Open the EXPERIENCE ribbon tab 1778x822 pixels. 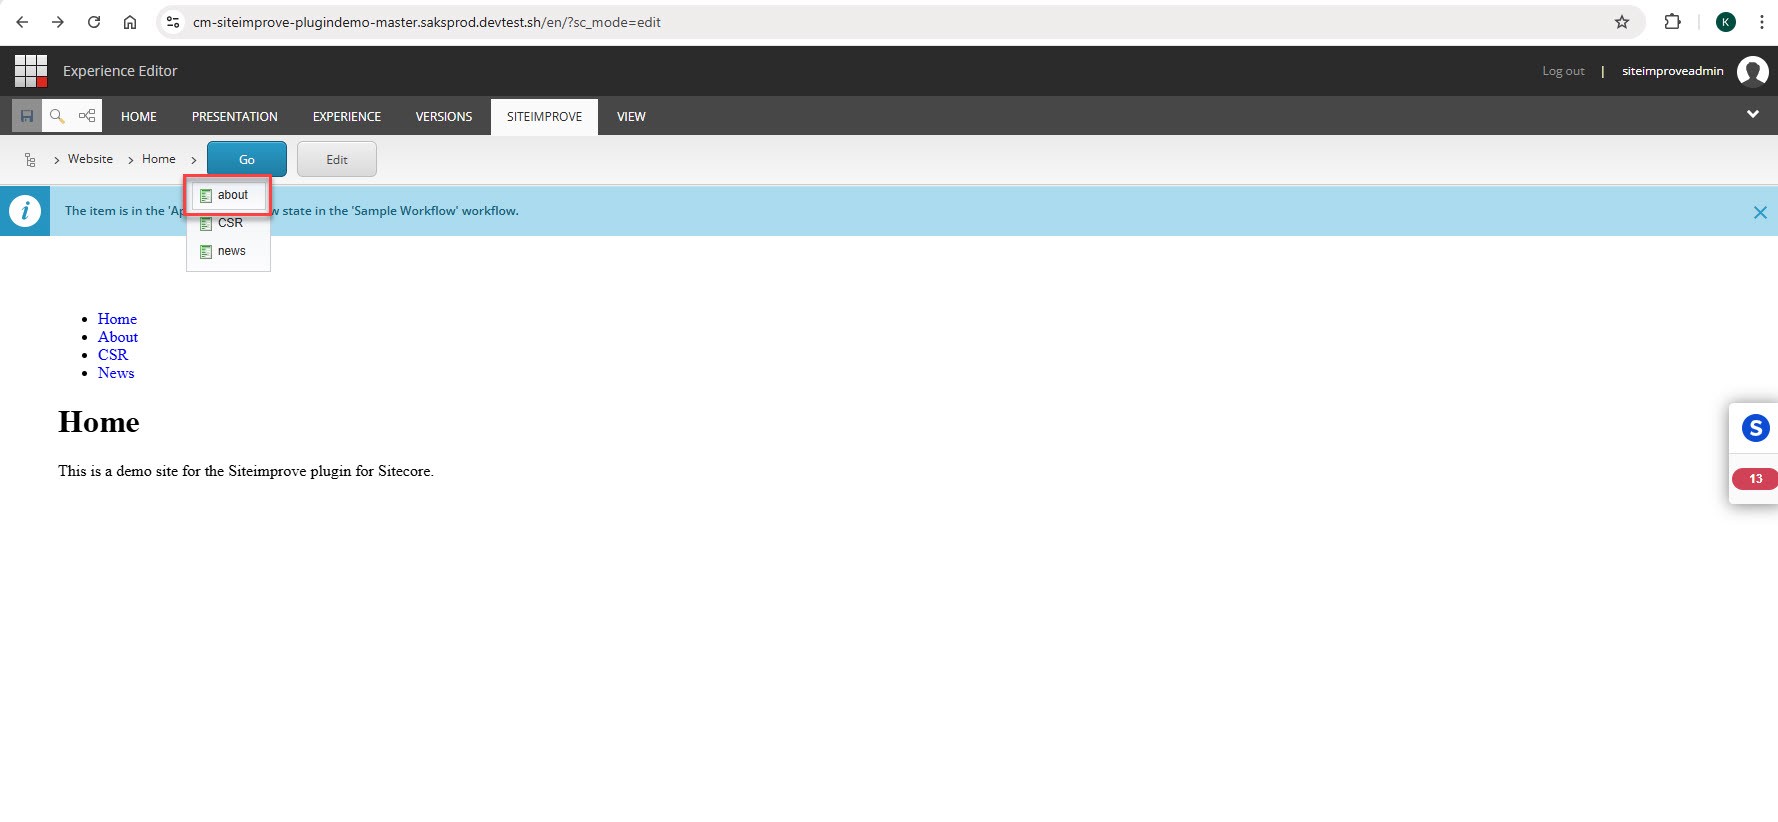pos(347,117)
